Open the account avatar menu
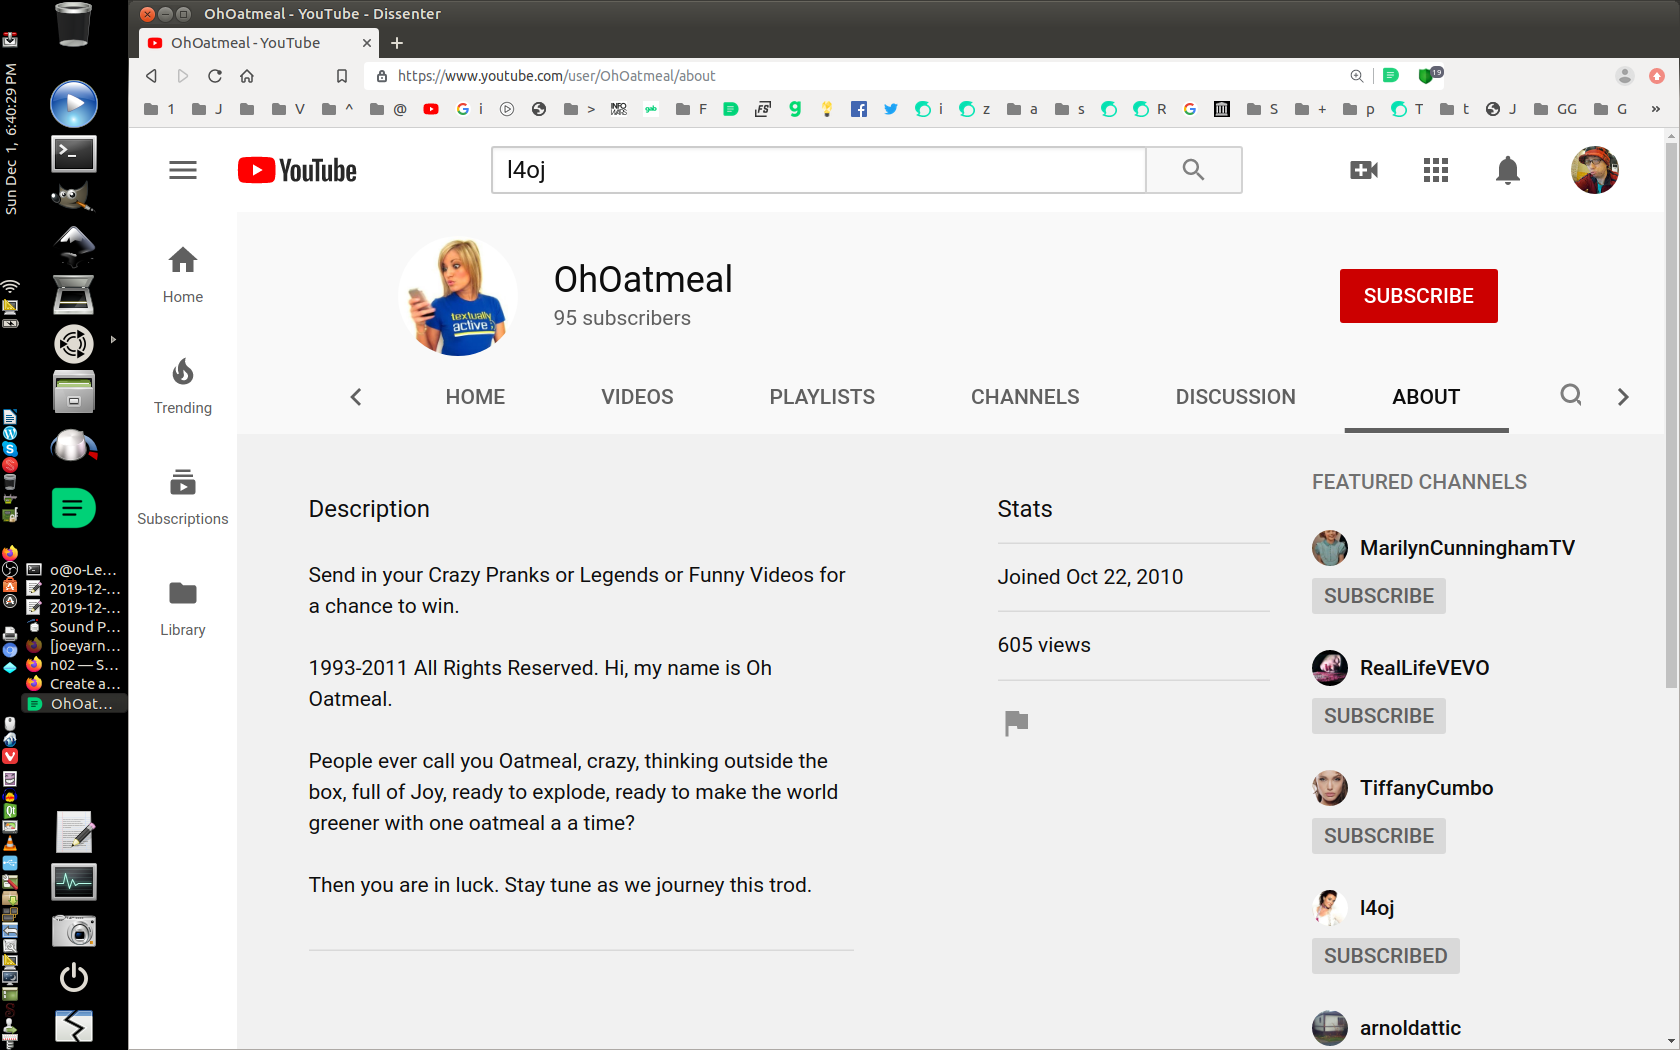The height and width of the screenshot is (1050, 1680). [x=1595, y=170]
